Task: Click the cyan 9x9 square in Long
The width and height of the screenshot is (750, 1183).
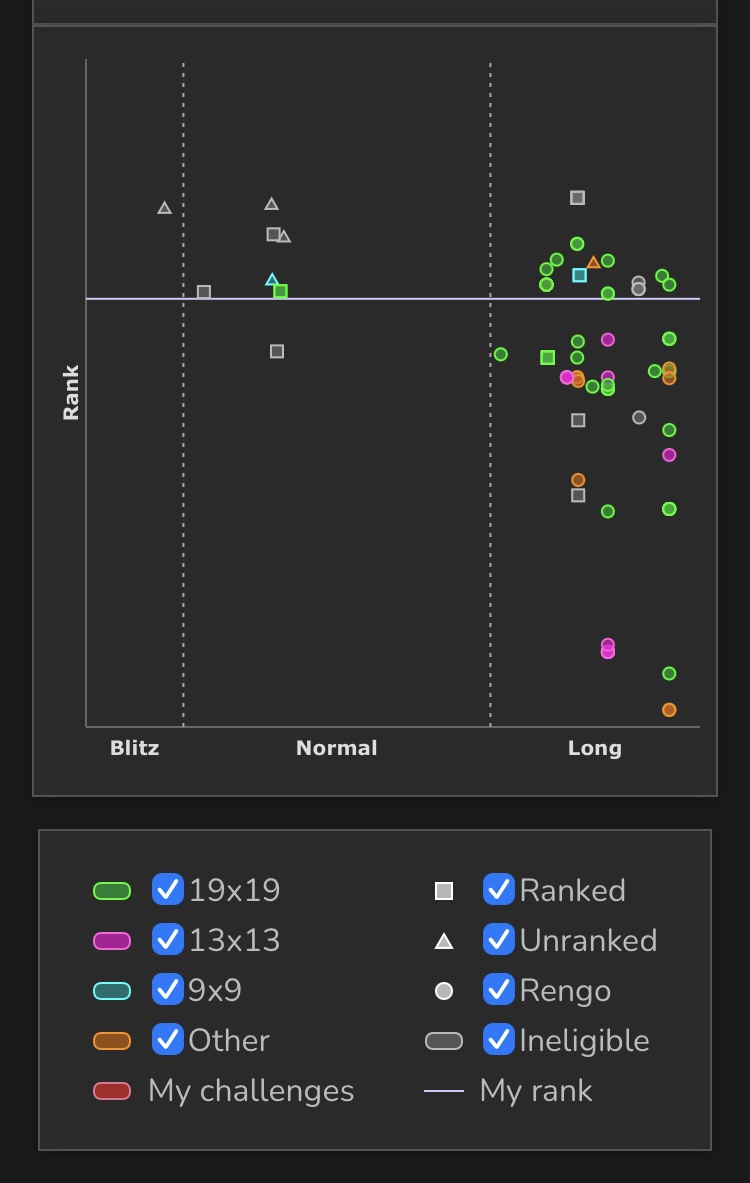Action: click(x=579, y=275)
